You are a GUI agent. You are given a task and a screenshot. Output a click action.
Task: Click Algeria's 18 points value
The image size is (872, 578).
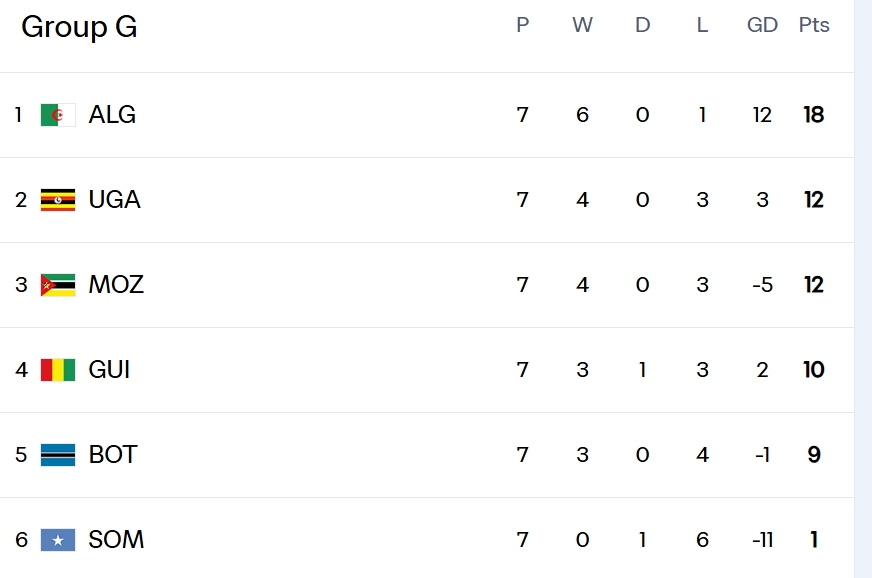(814, 115)
